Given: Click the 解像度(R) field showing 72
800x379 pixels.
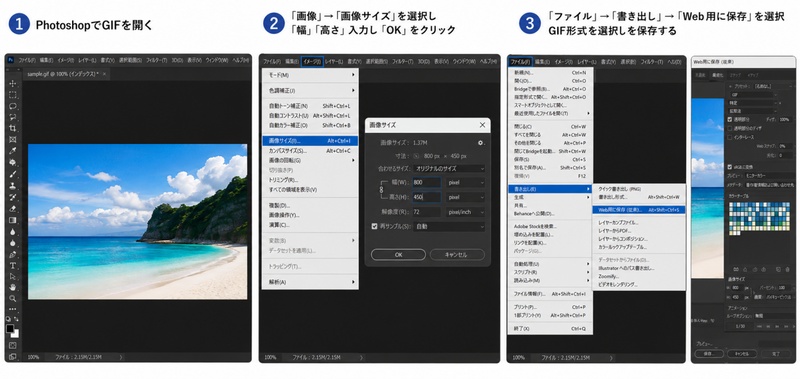Looking at the screenshot, I should 427,212.
